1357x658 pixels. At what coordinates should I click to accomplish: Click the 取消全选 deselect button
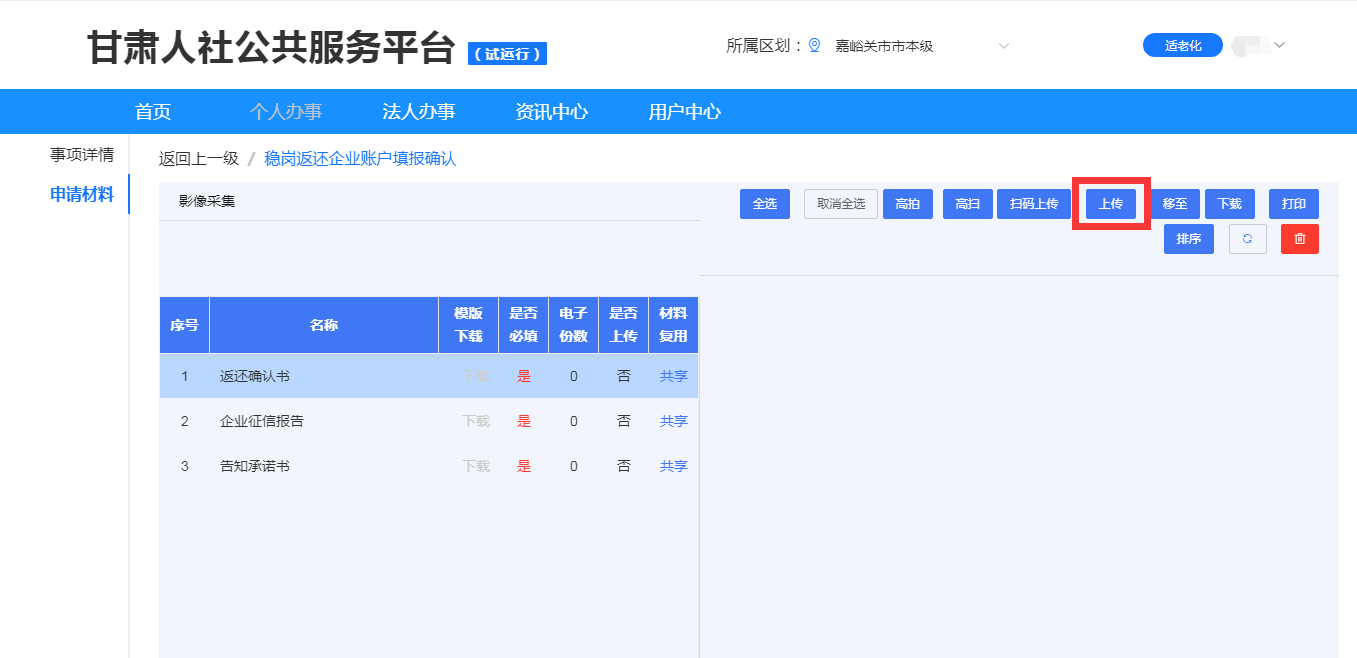point(840,204)
